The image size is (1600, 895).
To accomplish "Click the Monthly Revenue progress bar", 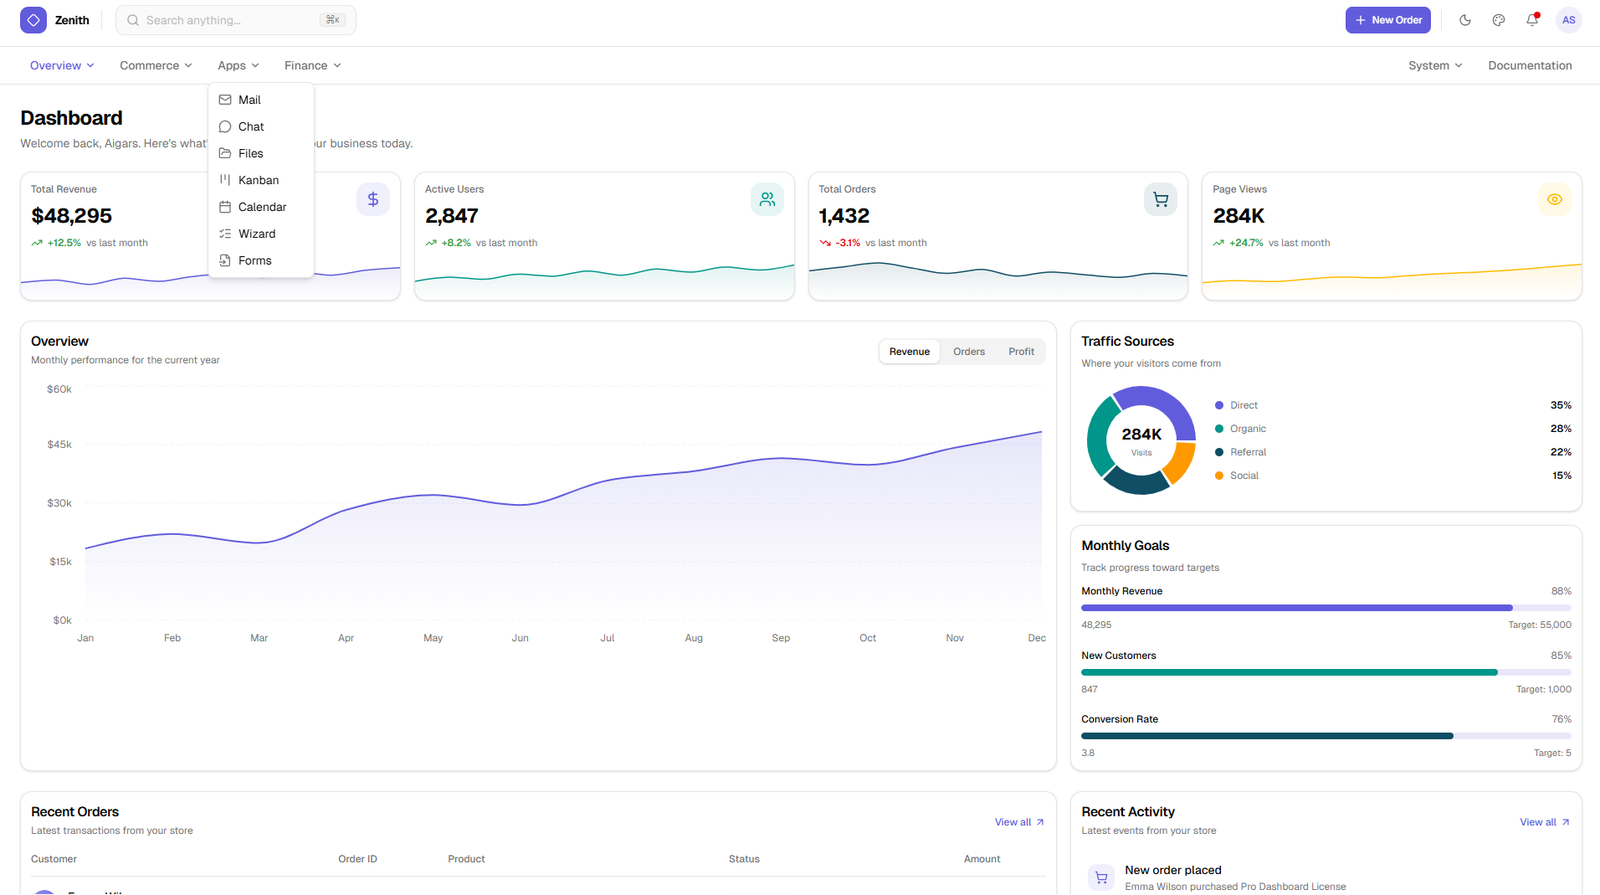I will (x=1326, y=608).
